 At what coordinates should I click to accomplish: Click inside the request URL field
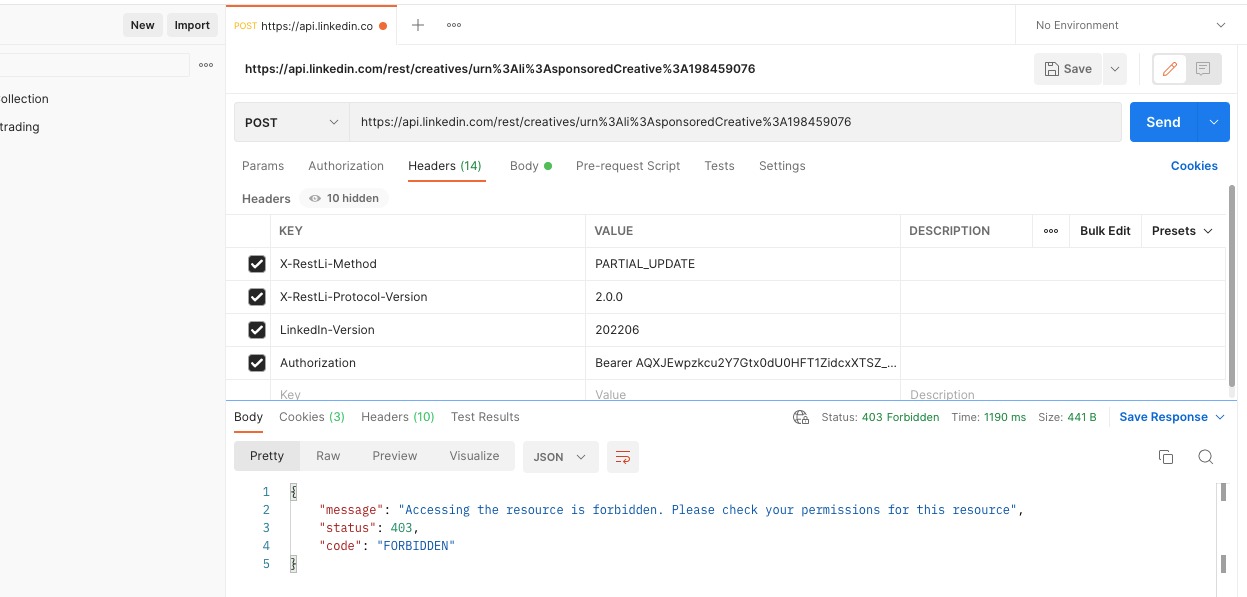[x=700, y=121]
